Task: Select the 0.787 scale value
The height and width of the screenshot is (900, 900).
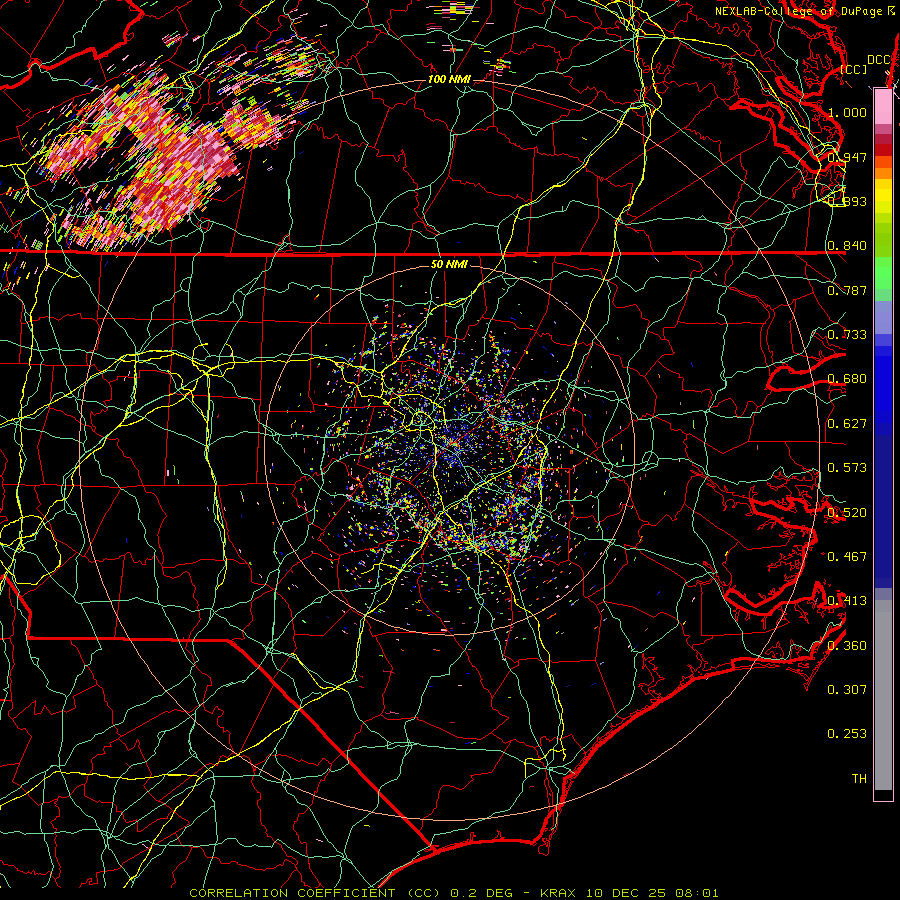Action: (x=847, y=290)
